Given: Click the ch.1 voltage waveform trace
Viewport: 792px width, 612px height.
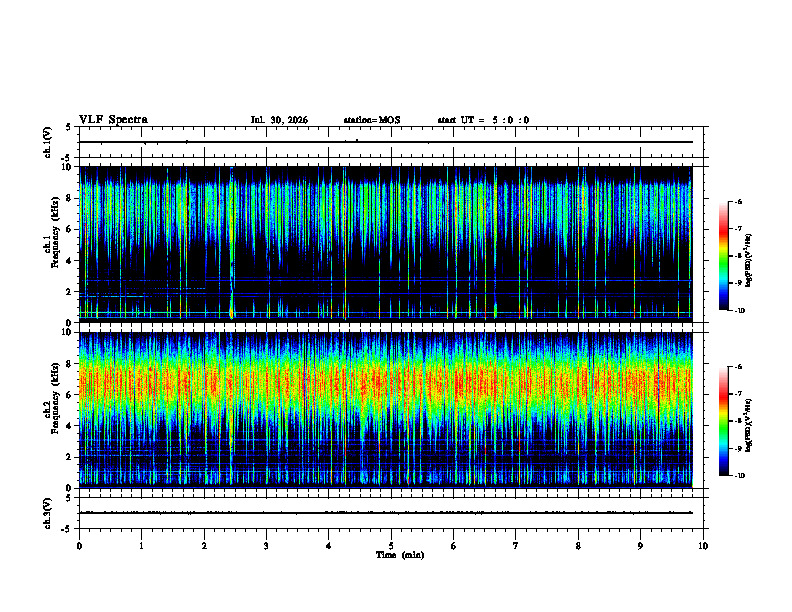Looking at the screenshot, I should click(x=385, y=142).
